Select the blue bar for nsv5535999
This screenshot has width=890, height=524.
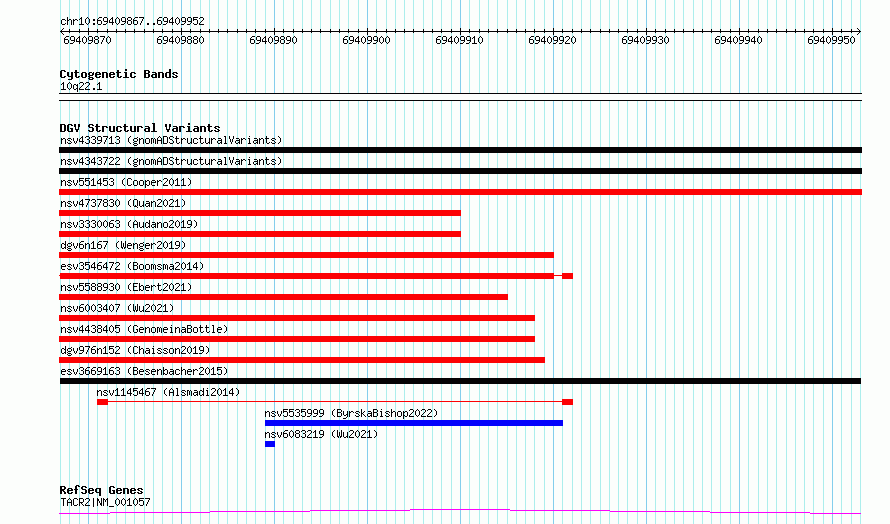coord(414,423)
